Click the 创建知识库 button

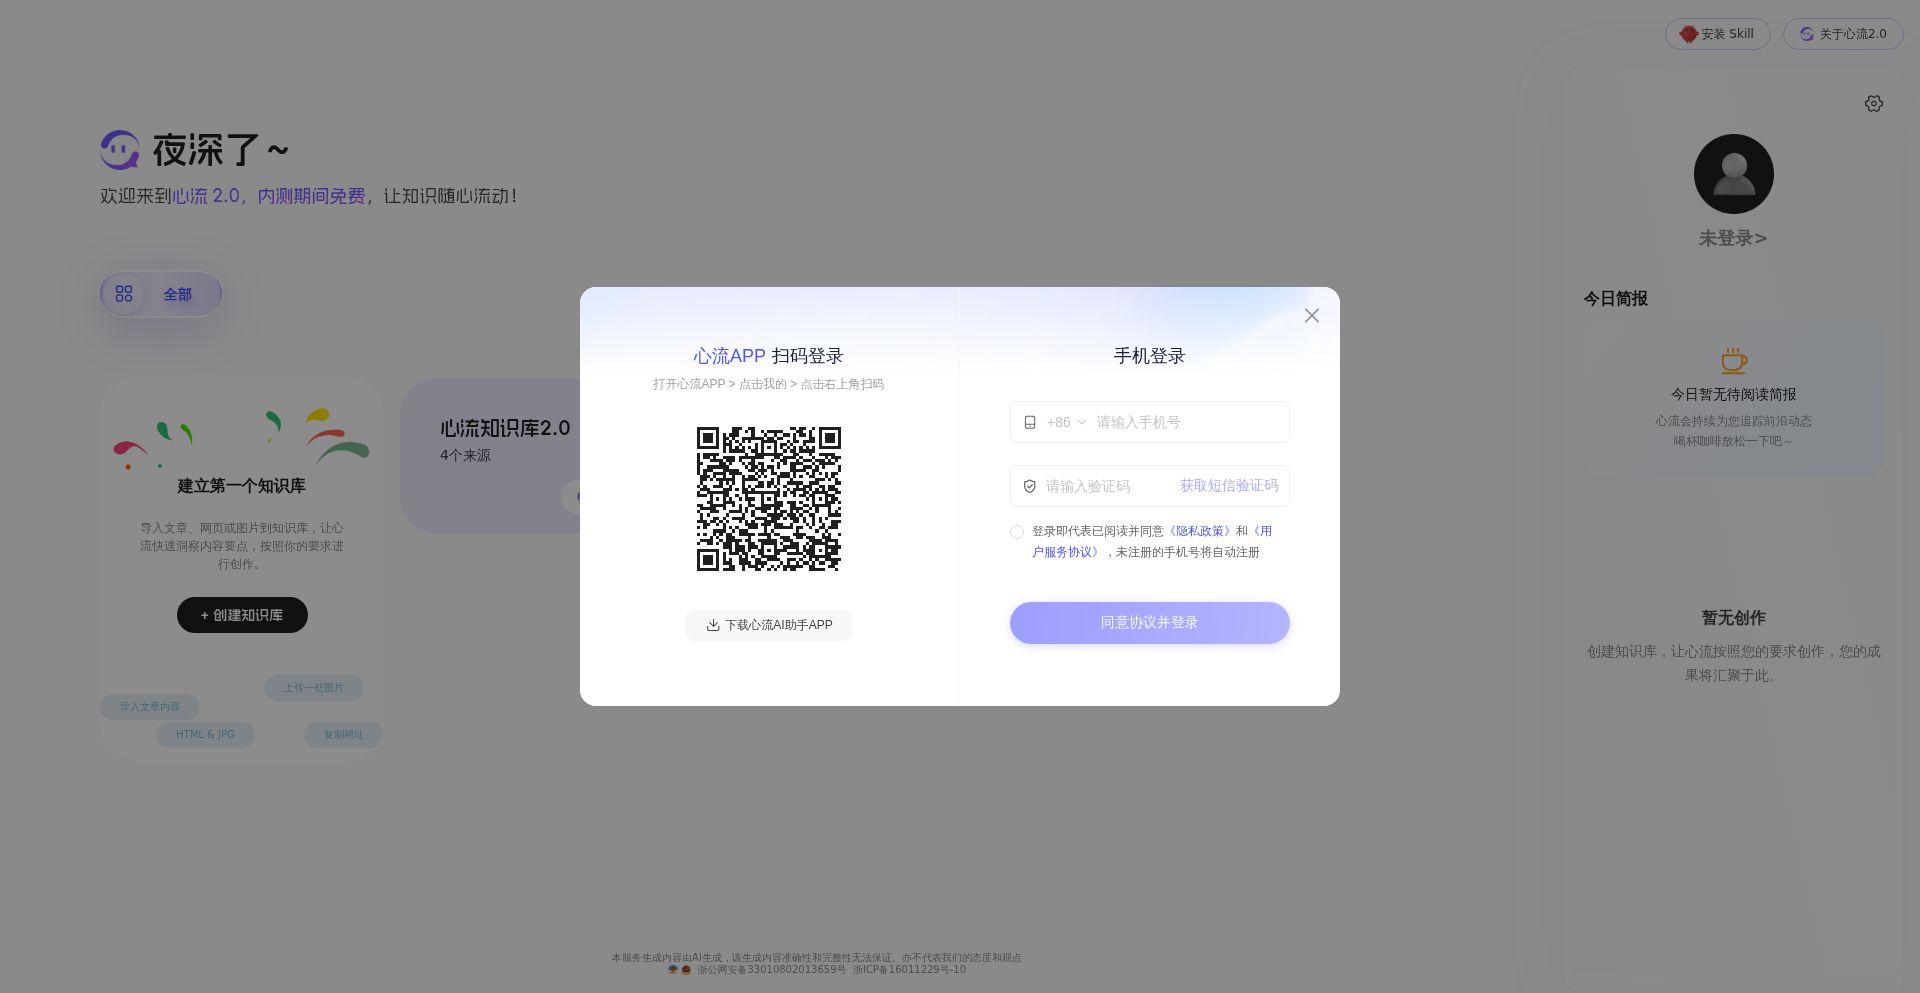pos(242,614)
